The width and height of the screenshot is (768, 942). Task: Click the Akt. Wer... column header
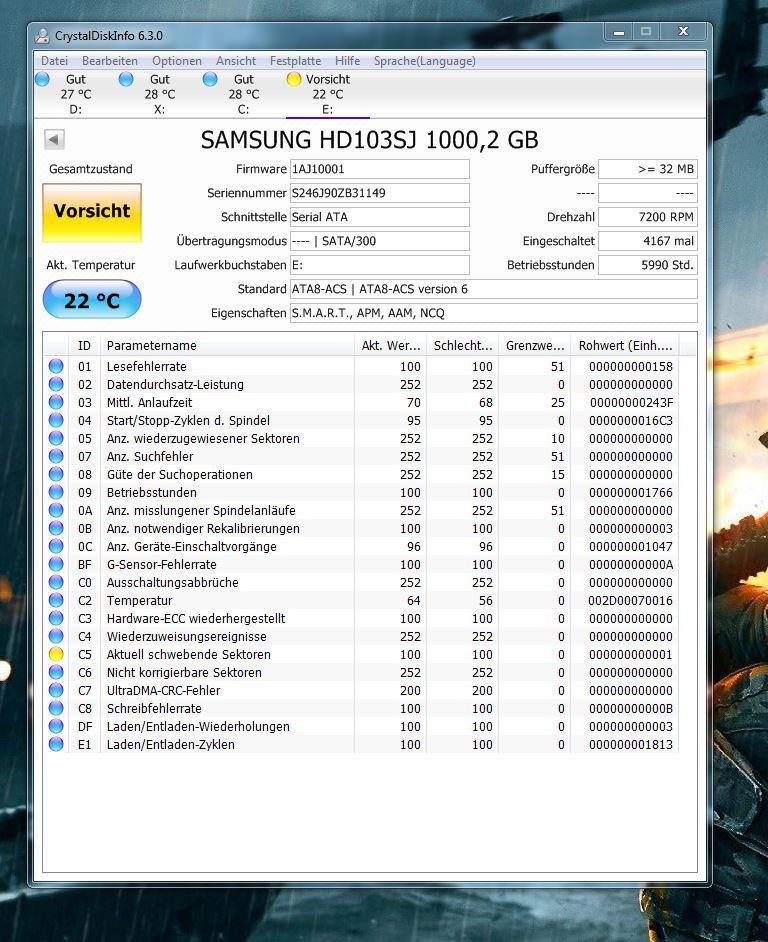[390, 345]
